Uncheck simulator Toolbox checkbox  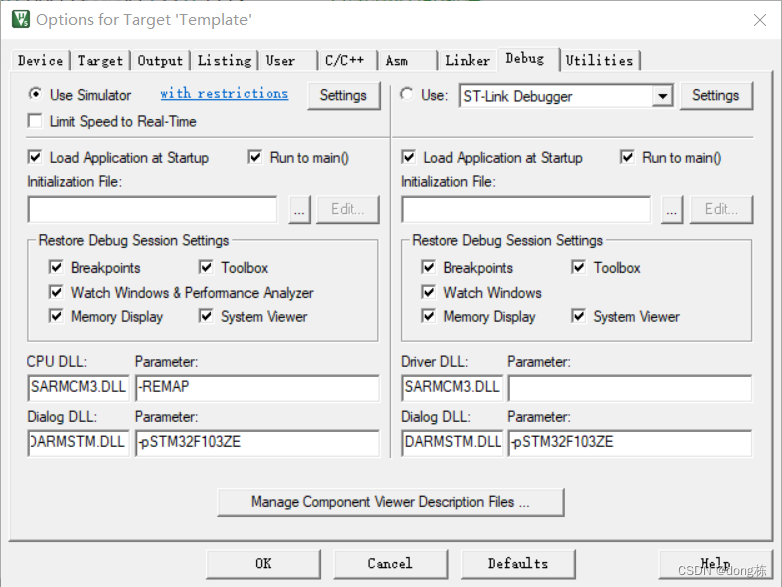206,267
